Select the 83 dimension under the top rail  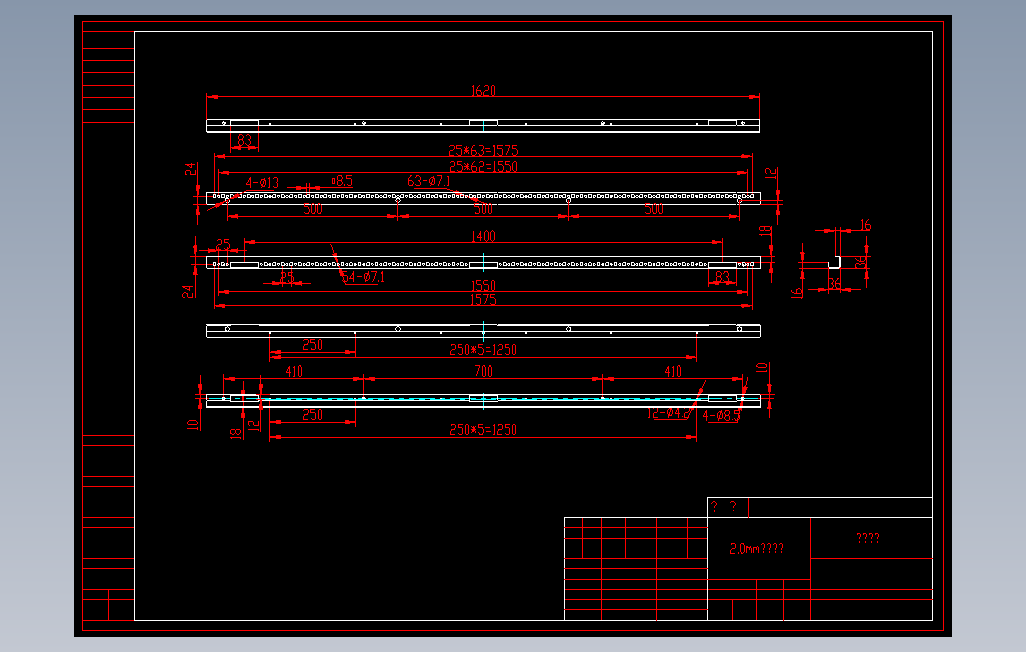coord(245,140)
